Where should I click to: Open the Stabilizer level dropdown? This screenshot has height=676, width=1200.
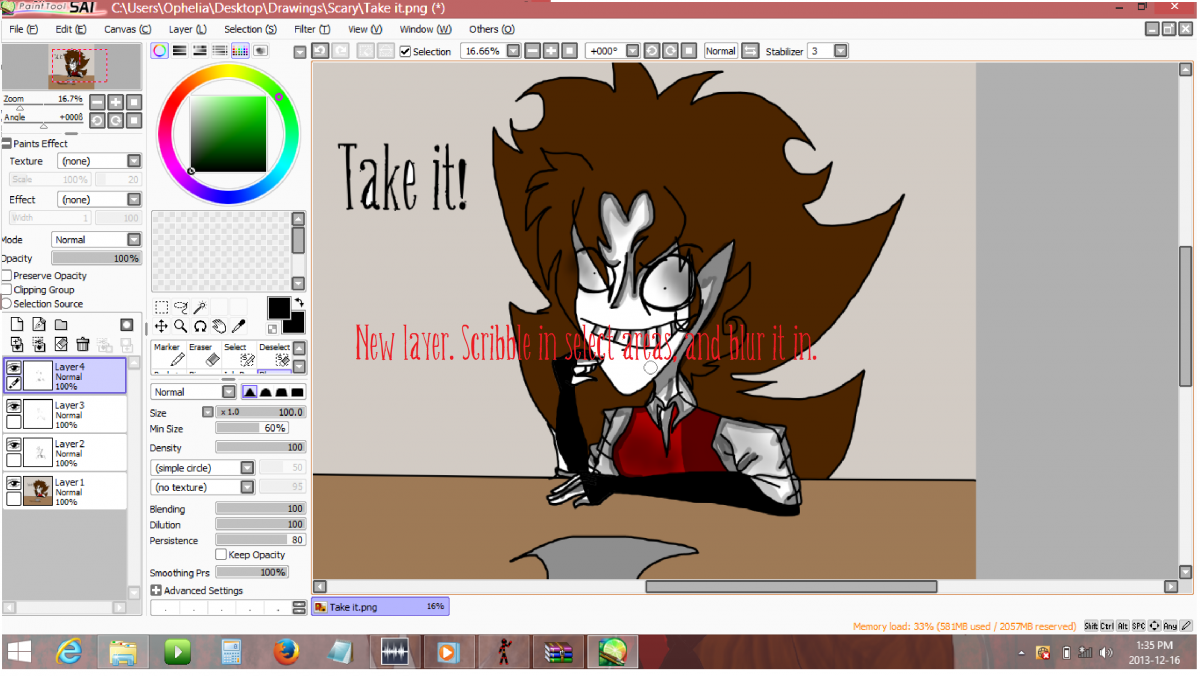pos(841,51)
